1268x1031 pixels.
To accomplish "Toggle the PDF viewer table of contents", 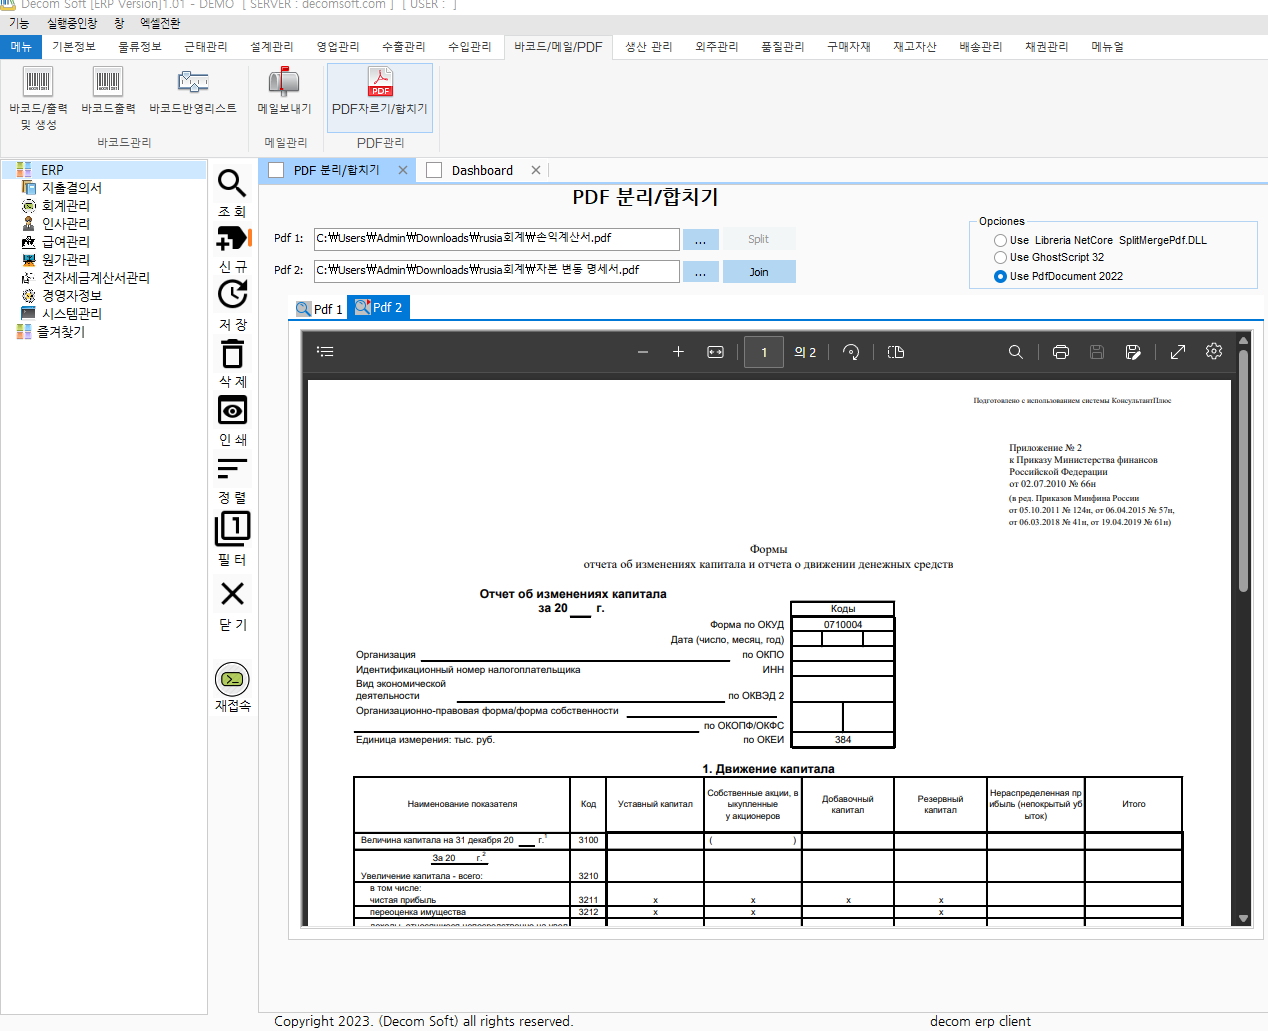I will pyautogui.click(x=325, y=352).
